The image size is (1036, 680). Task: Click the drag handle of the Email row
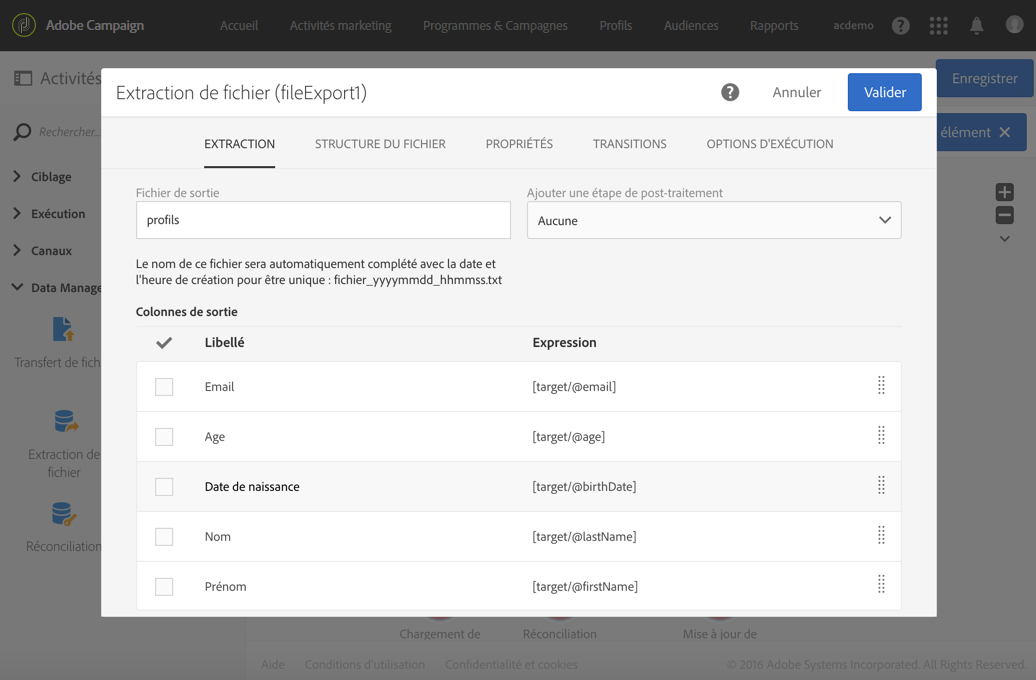[881, 386]
